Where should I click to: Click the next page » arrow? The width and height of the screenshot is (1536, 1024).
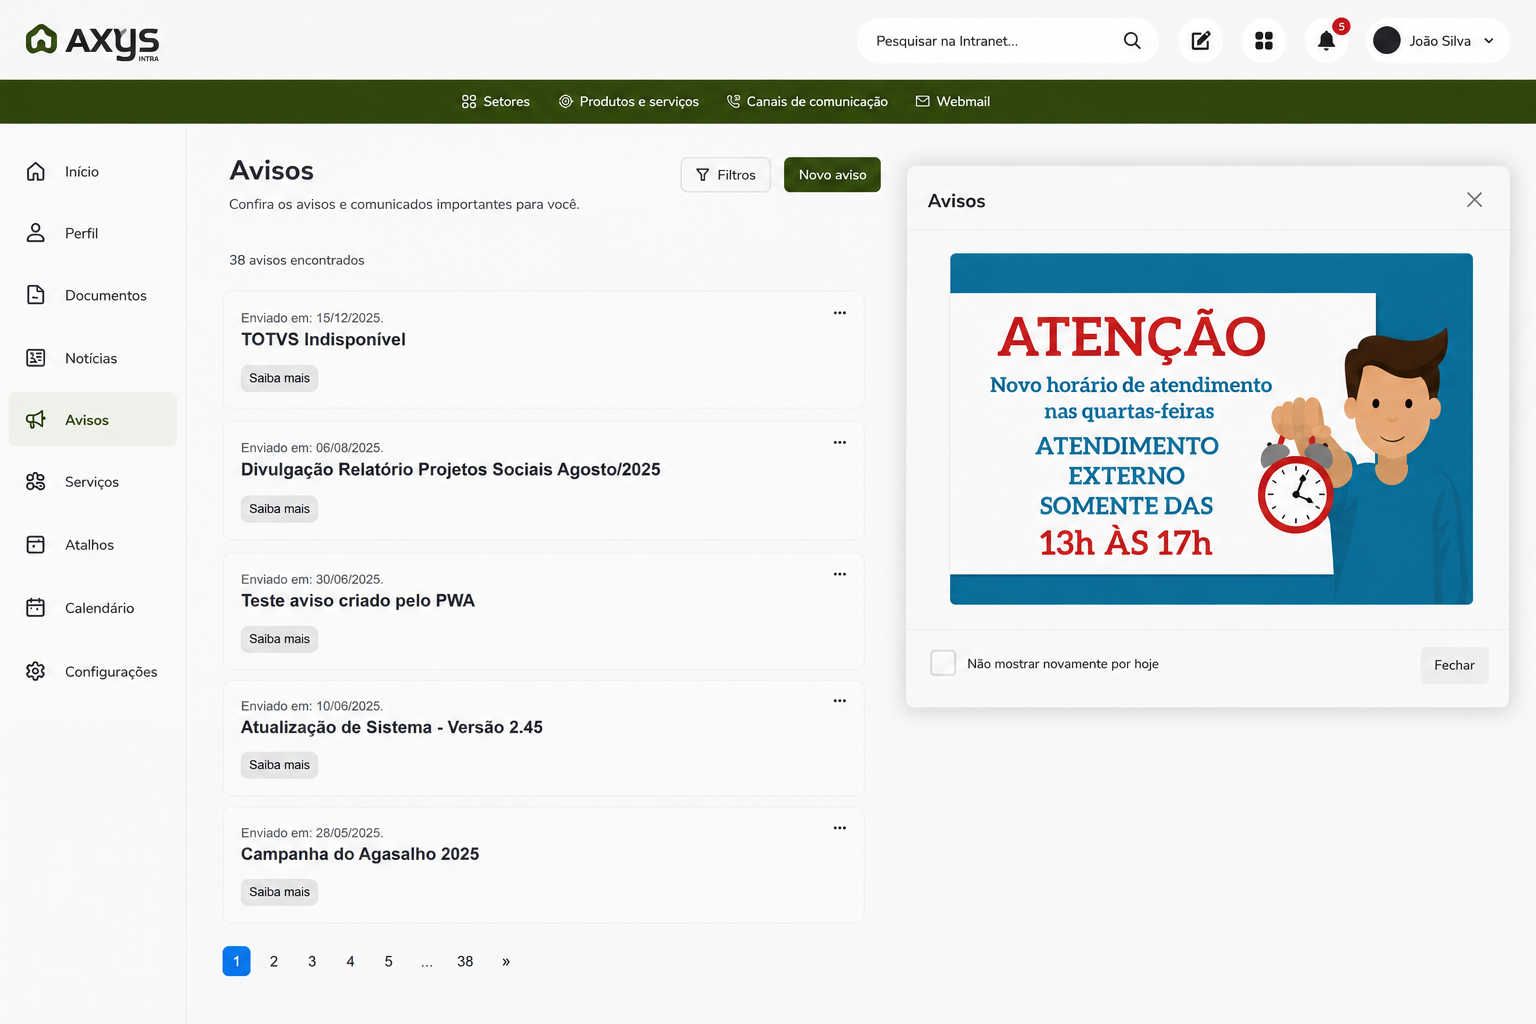click(506, 961)
